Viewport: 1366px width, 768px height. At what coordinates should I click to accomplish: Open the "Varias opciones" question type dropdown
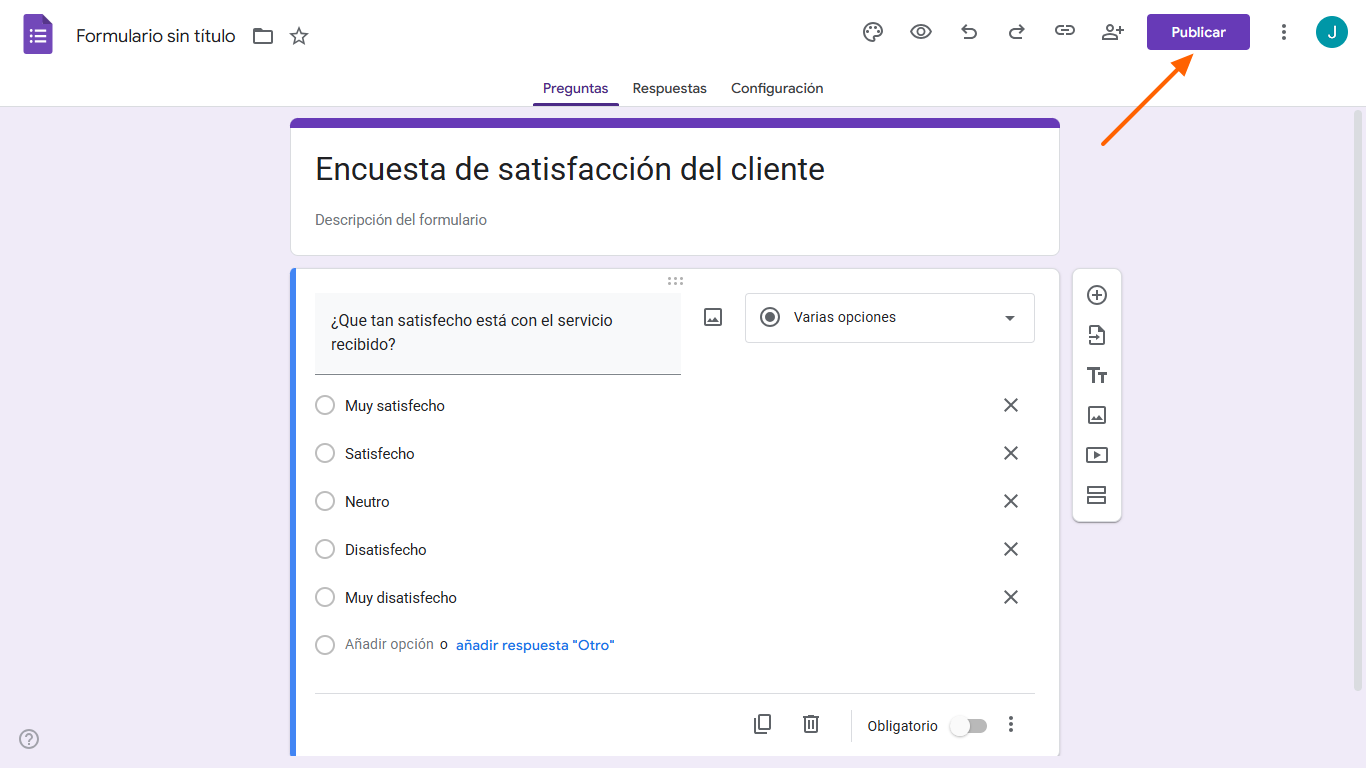pos(889,318)
